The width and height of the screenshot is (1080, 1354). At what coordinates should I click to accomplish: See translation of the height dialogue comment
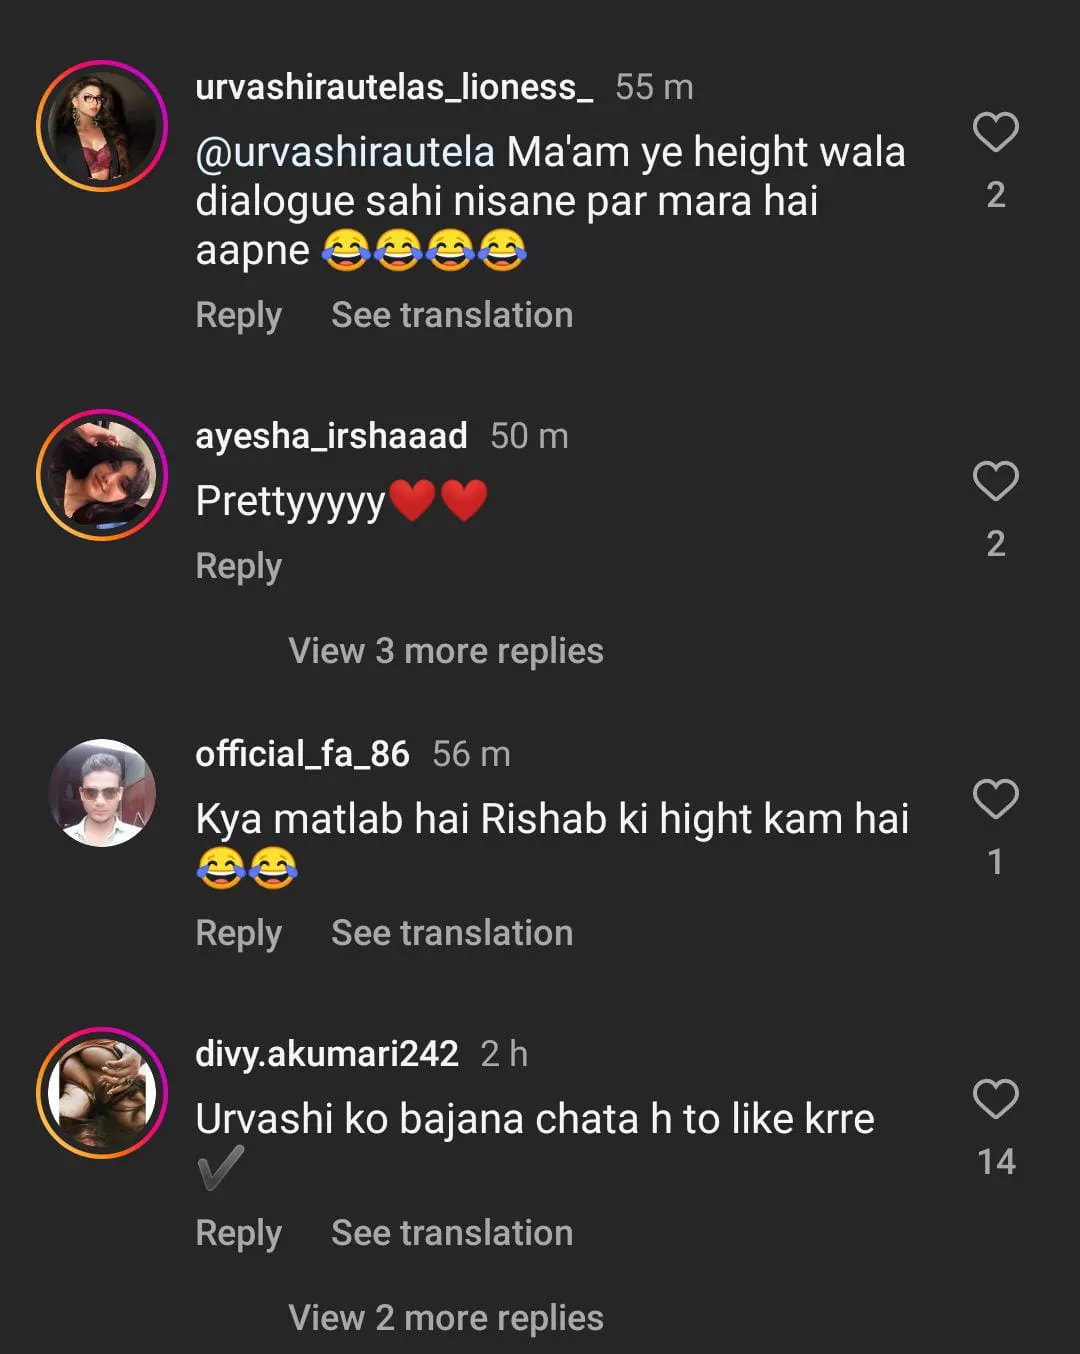pyautogui.click(x=452, y=316)
